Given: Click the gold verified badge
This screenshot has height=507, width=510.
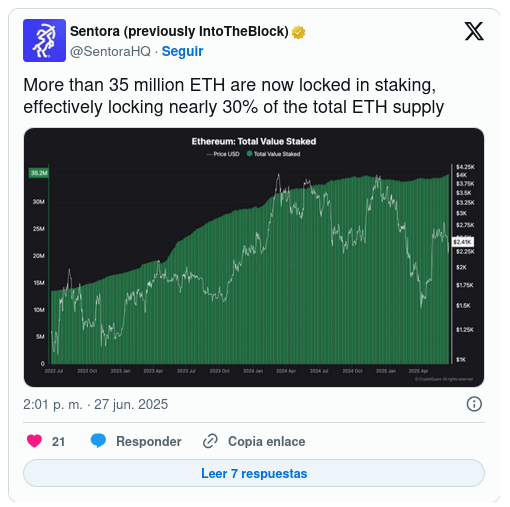Looking at the screenshot, I should pos(298,32).
